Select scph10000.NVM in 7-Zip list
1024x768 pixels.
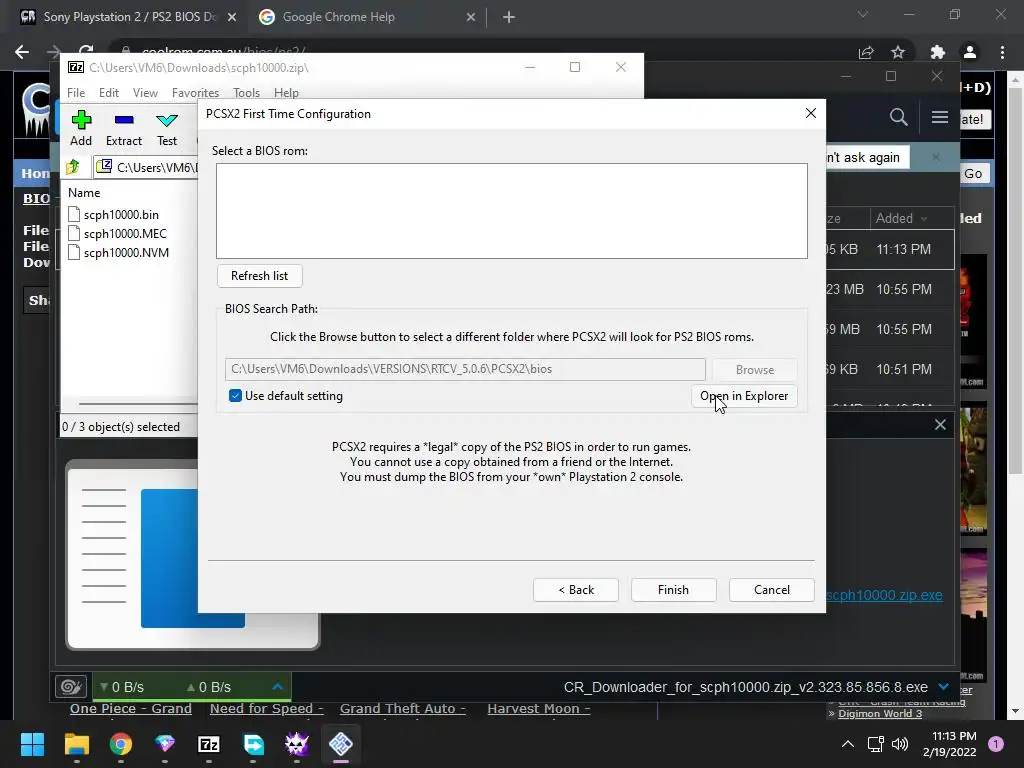pos(126,252)
